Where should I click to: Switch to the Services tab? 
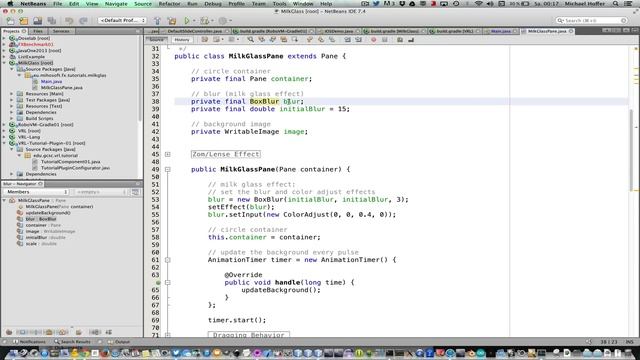click(x=61, y=31)
